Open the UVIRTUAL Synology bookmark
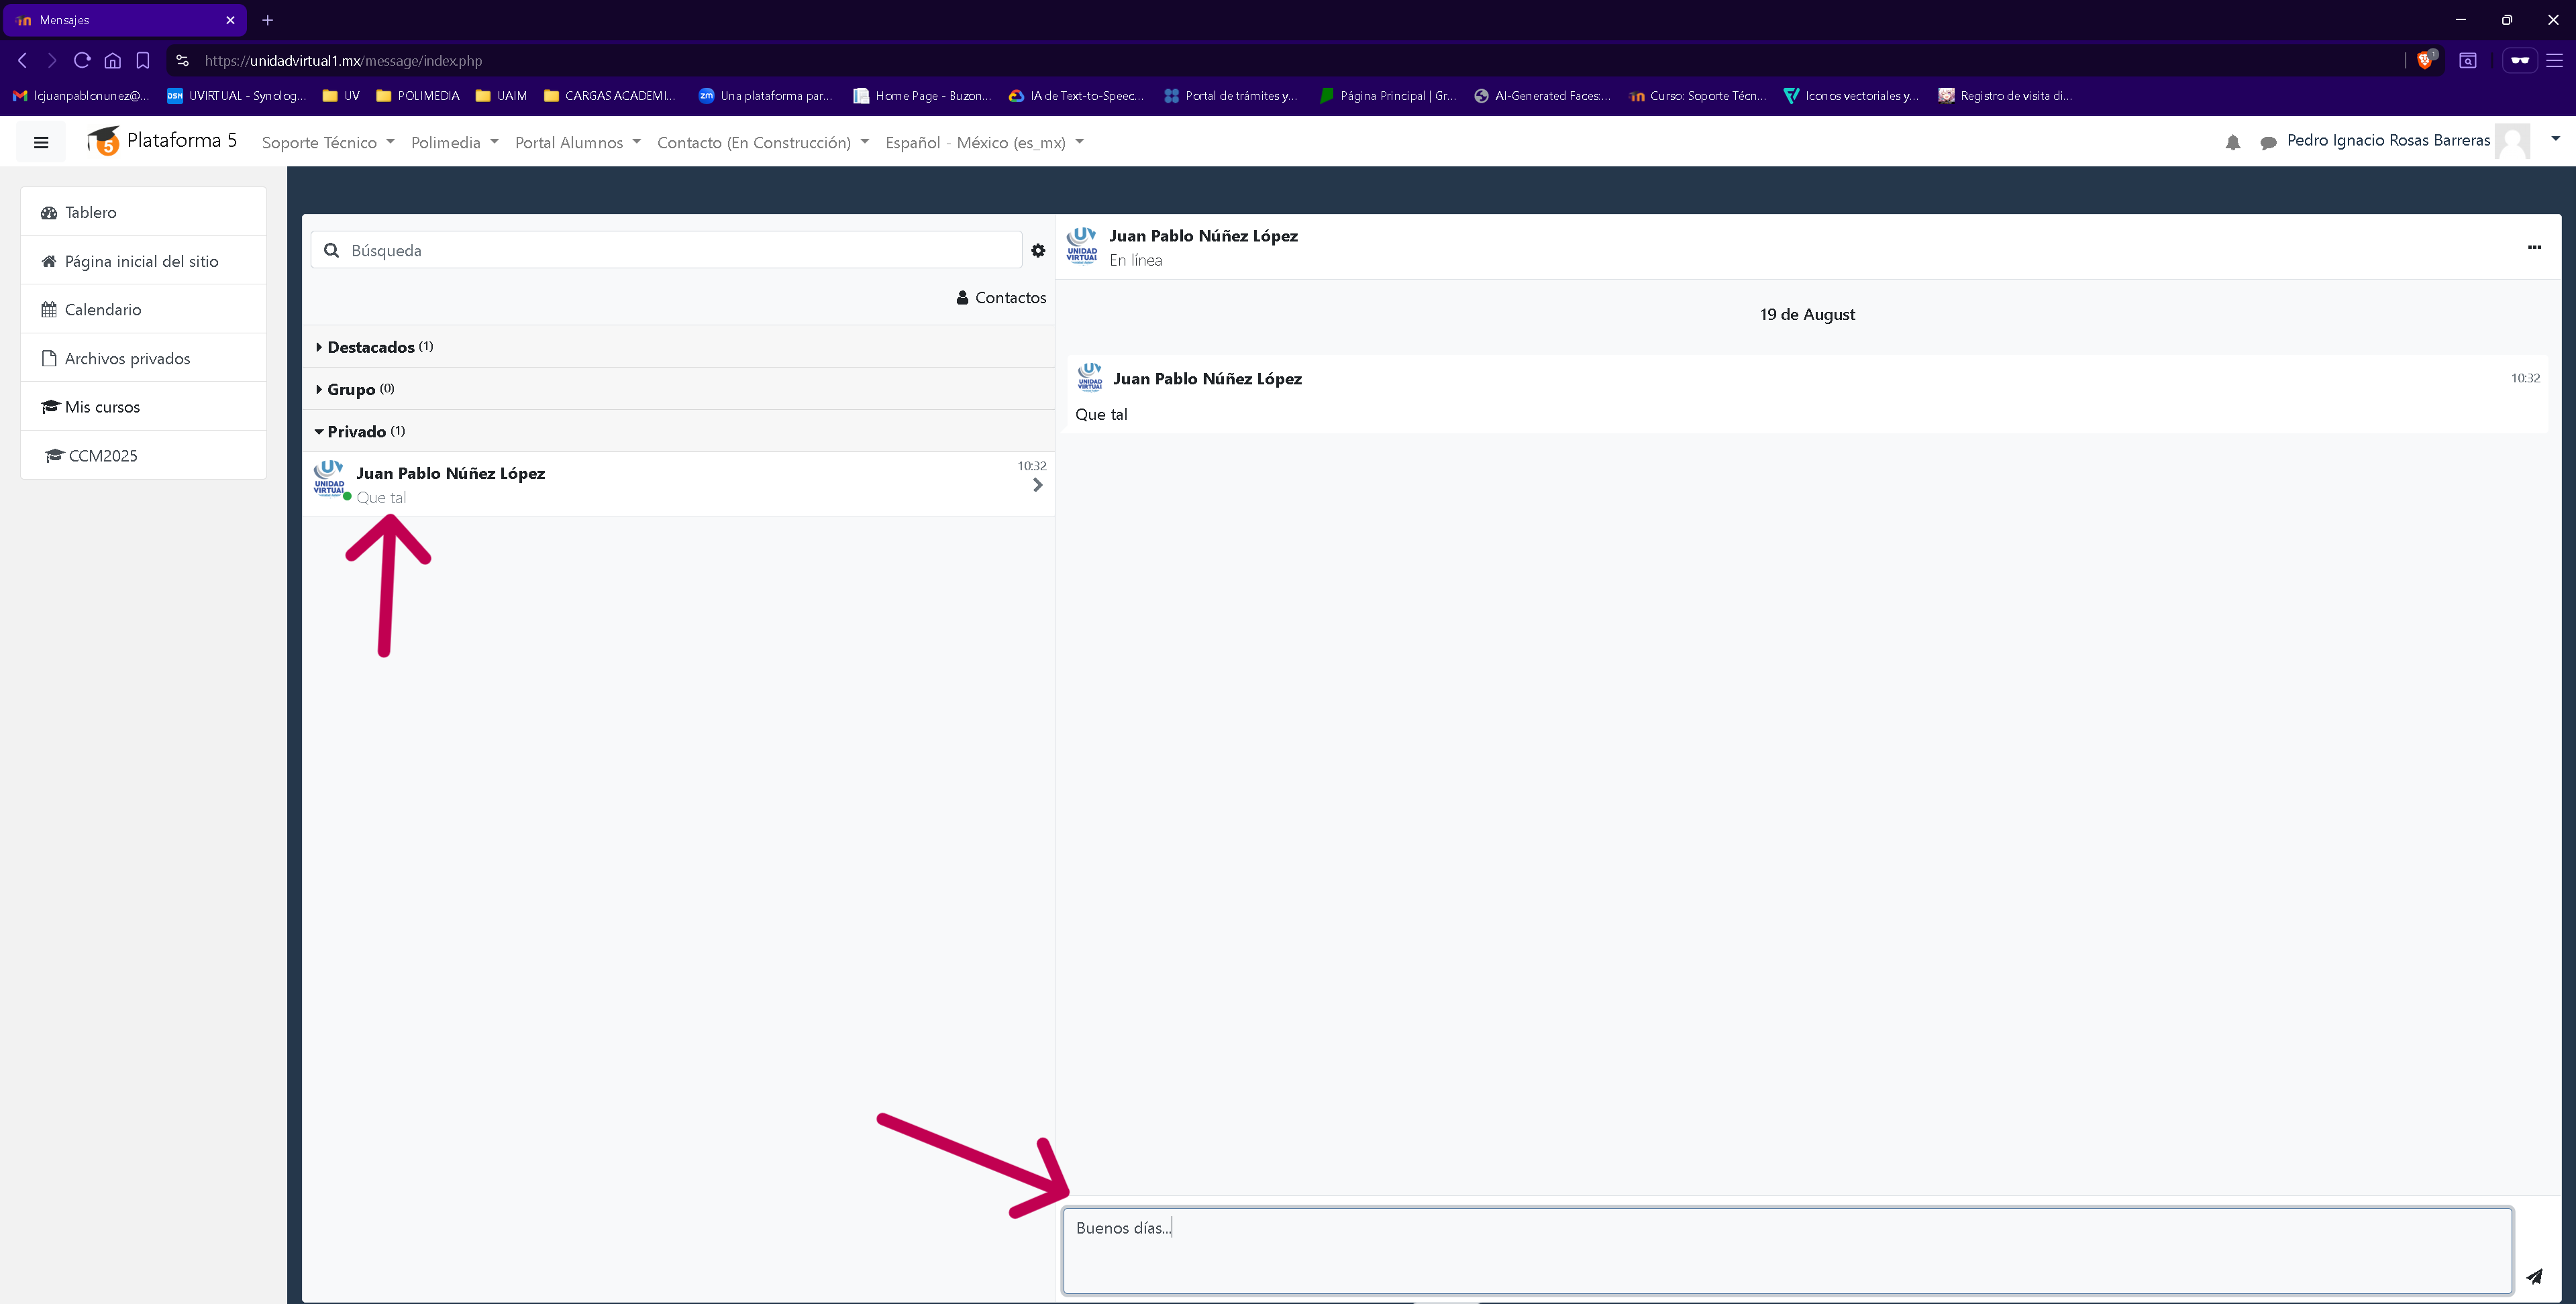The width and height of the screenshot is (2576, 1304). (237, 96)
